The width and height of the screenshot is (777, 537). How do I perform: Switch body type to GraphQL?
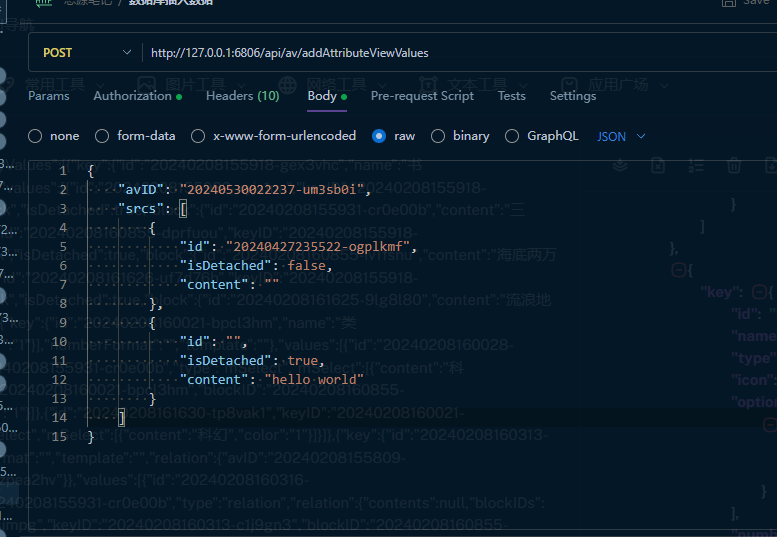[512, 136]
